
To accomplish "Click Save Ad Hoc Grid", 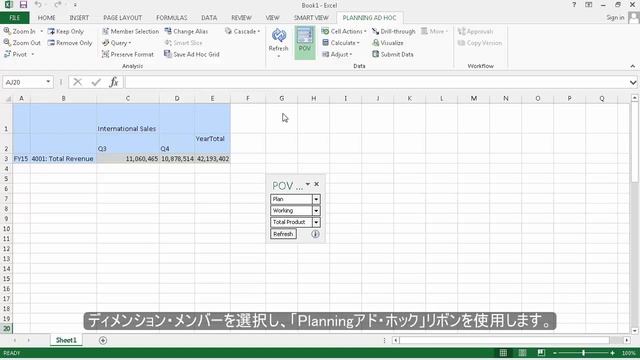I will 192,54.
